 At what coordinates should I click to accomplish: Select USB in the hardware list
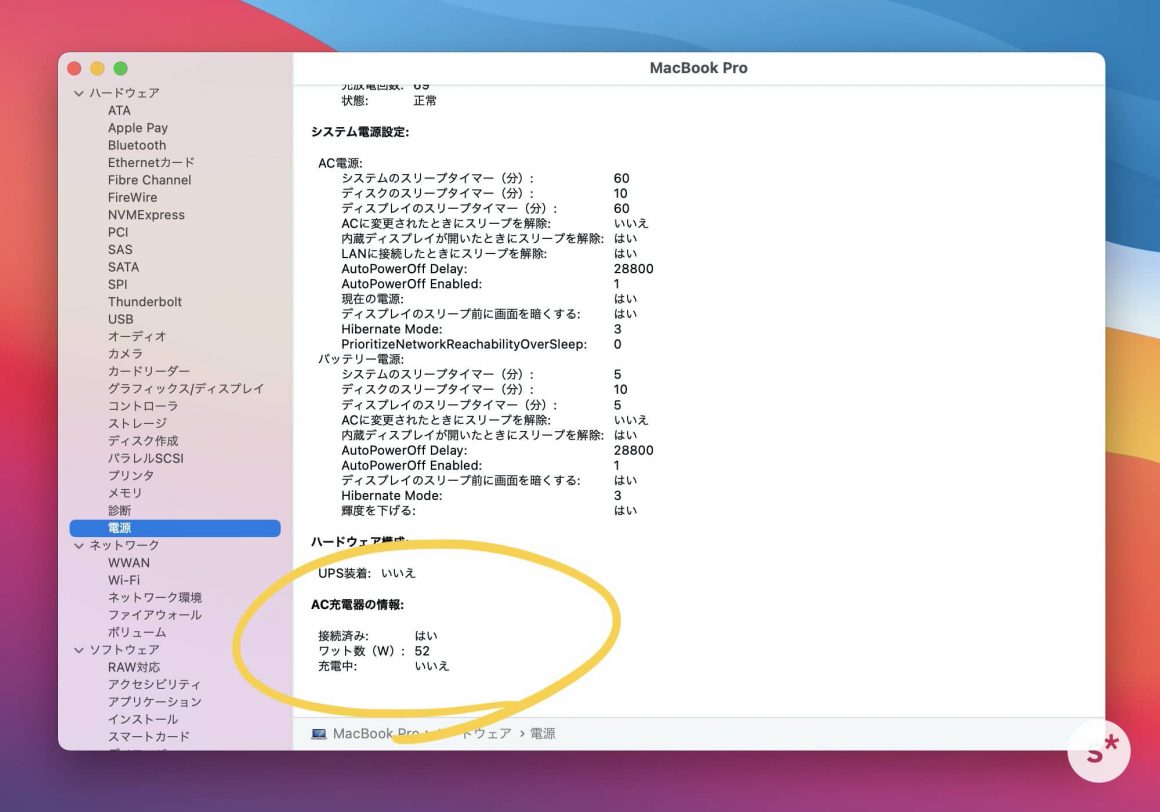click(120, 319)
